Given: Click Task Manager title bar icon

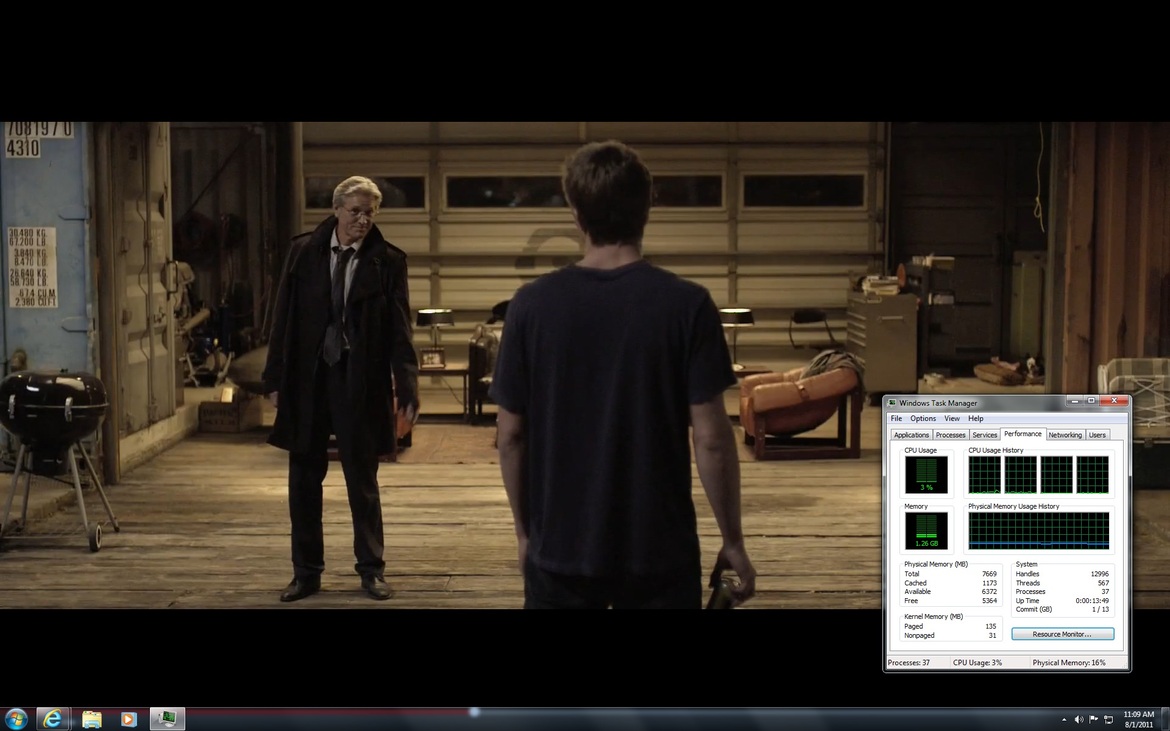Looking at the screenshot, I should pyautogui.click(x=892, y=403).
